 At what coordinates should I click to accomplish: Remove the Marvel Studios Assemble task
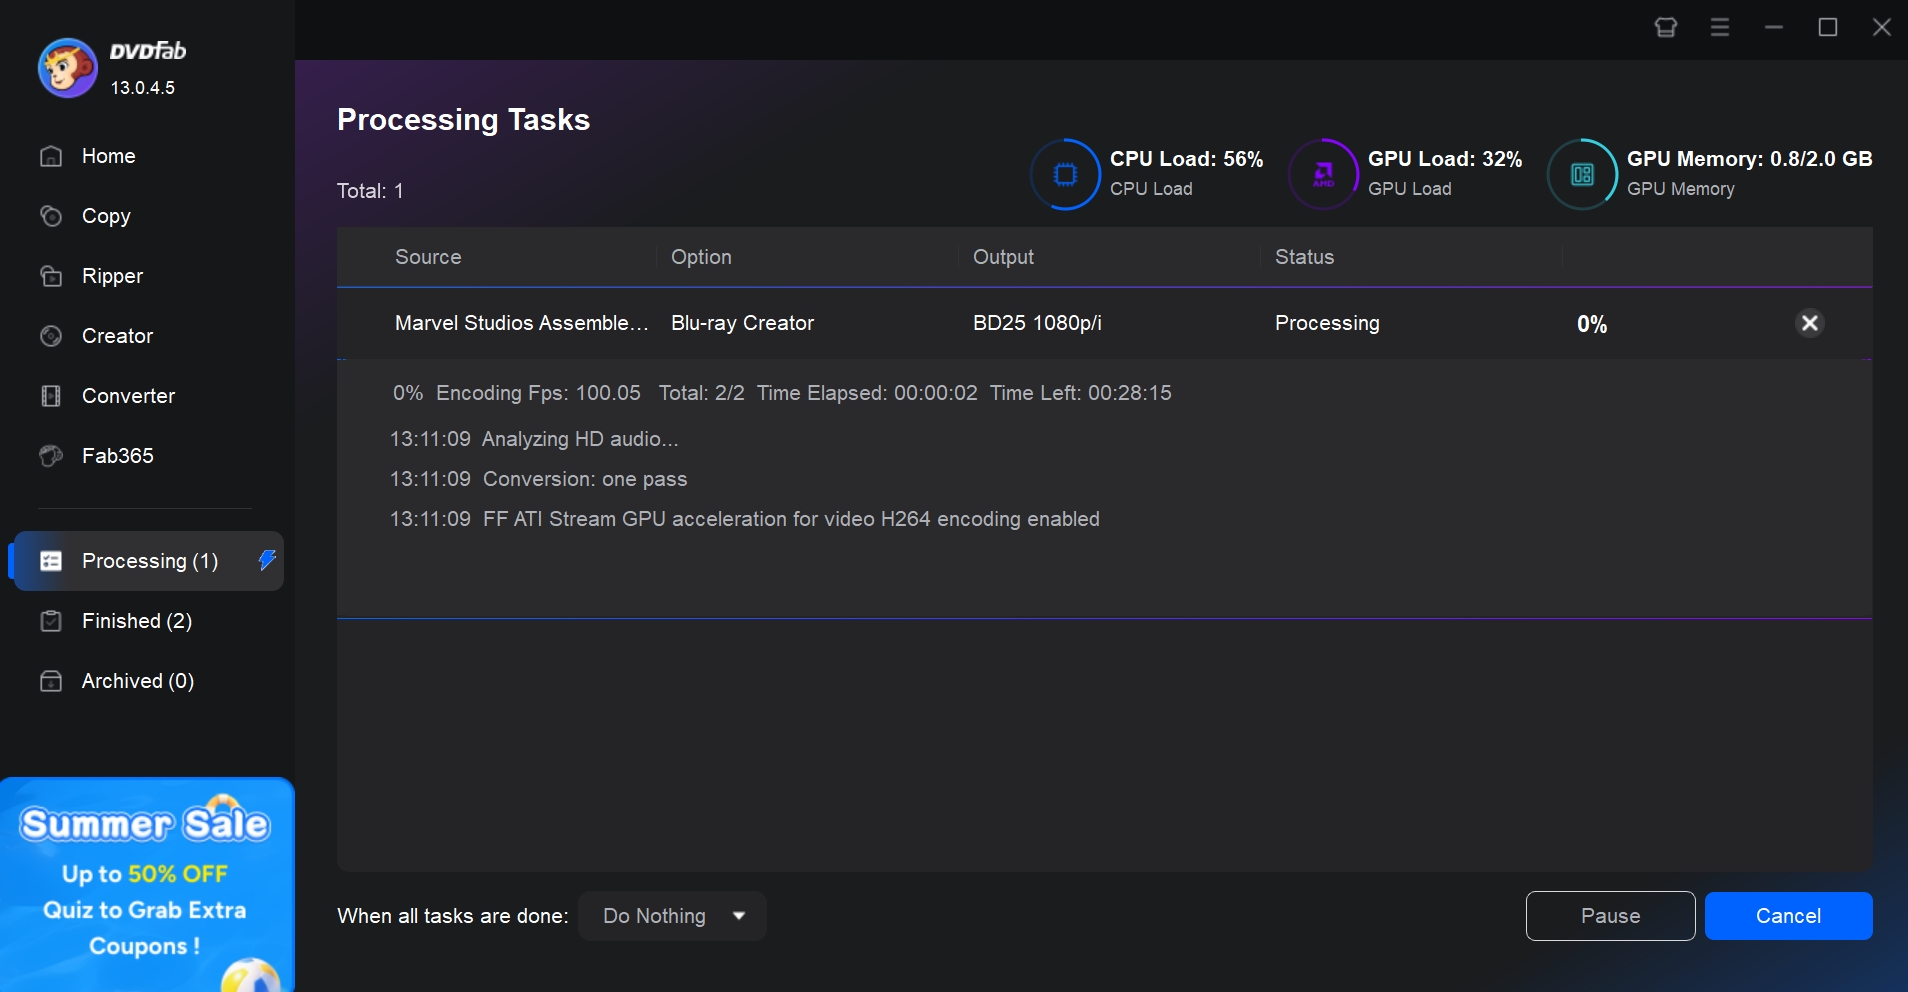pos(1809,323)
